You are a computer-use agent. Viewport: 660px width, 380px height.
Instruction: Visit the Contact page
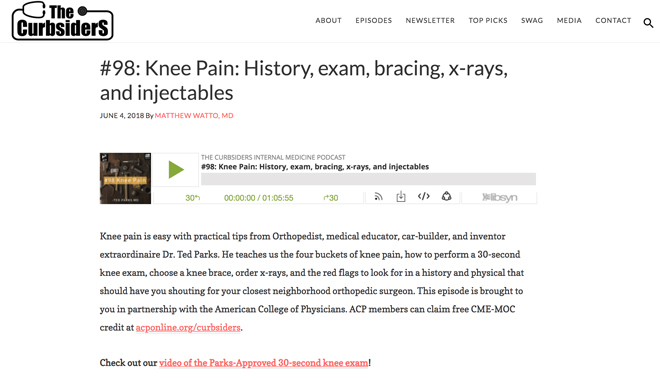613,20
